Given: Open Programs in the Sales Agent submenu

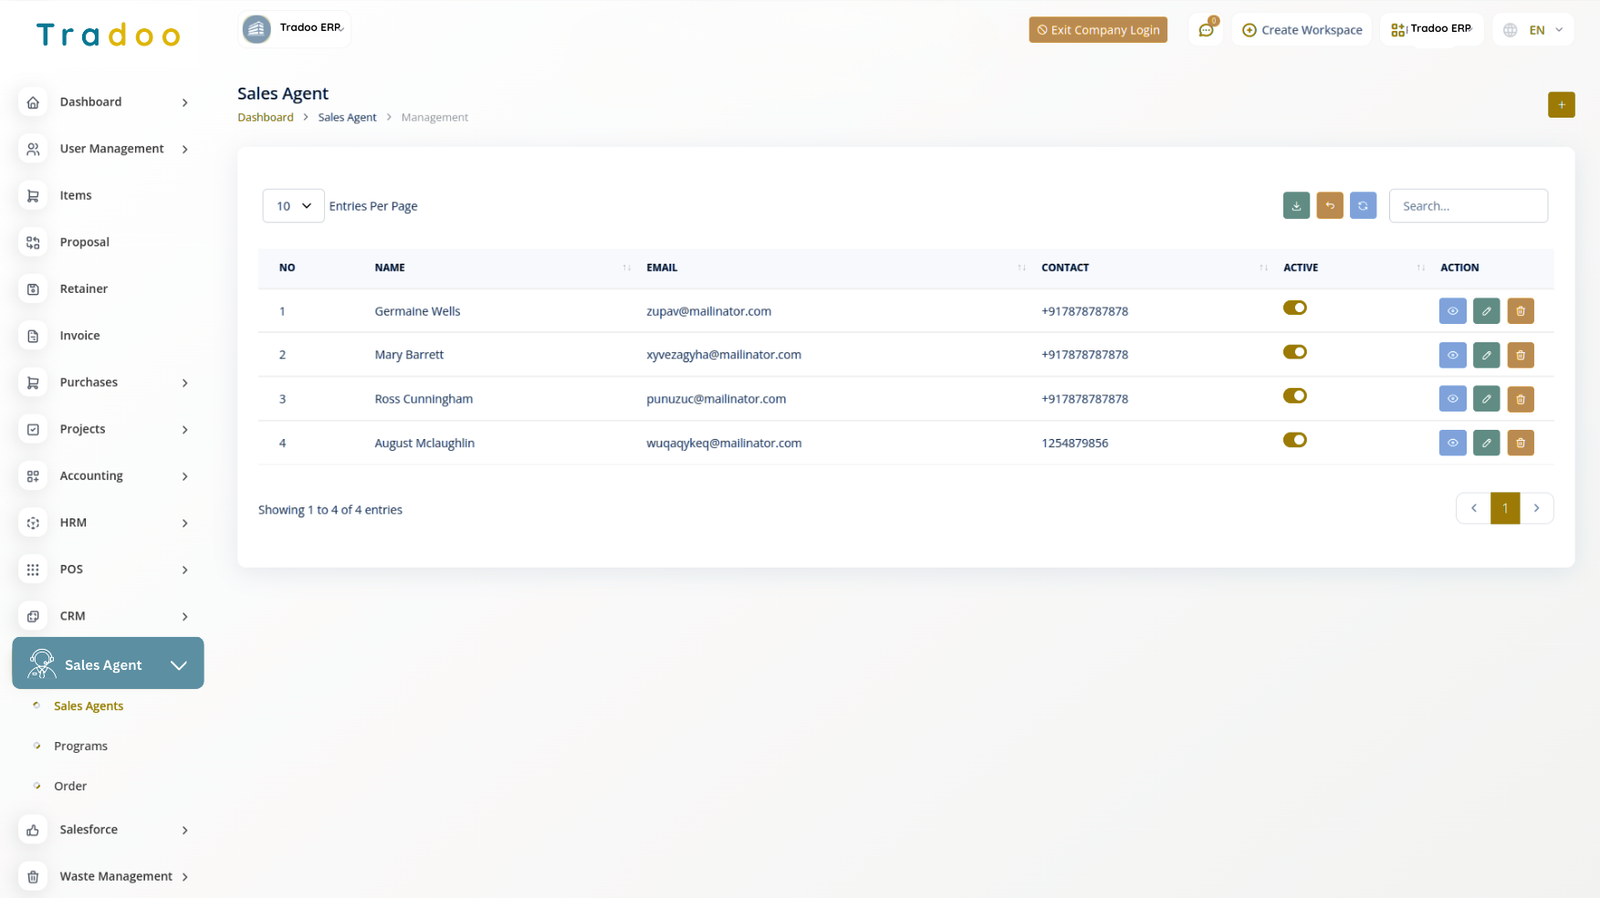Looking at the screenshot, I should (x=80, y=746).
